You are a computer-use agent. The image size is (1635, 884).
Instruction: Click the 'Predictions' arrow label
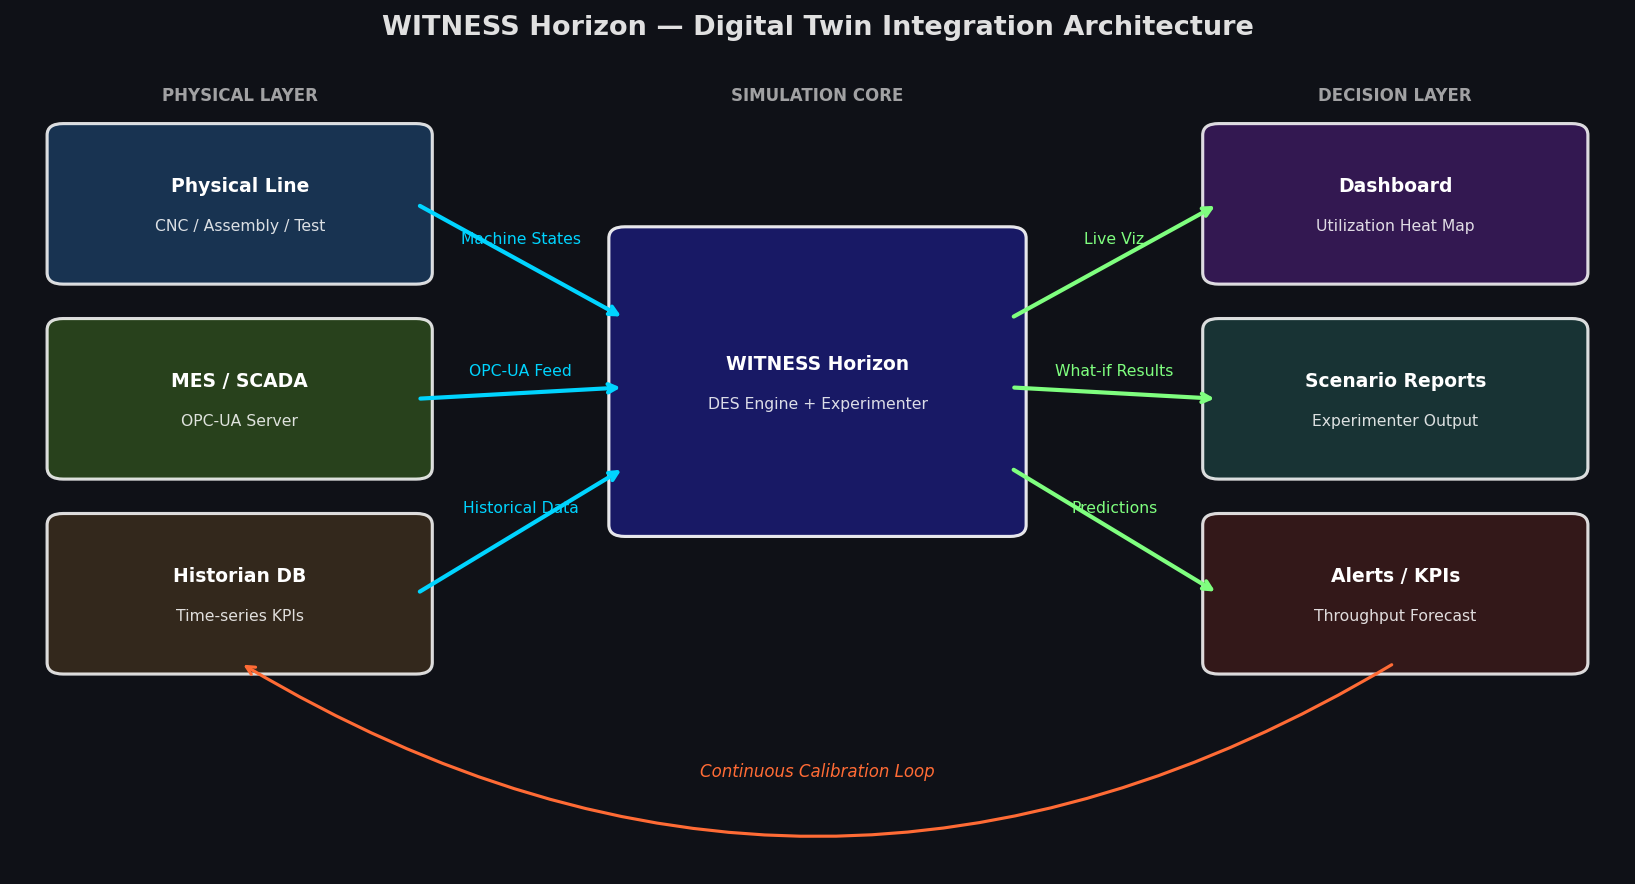1114,508
